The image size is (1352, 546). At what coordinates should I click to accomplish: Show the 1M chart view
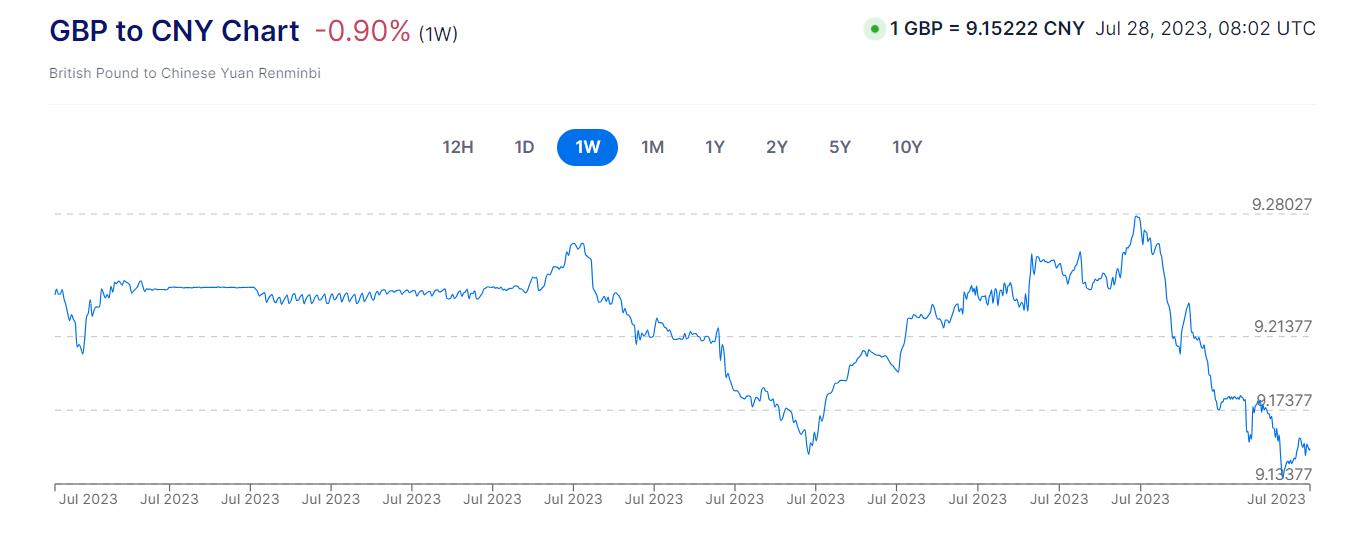652,147
